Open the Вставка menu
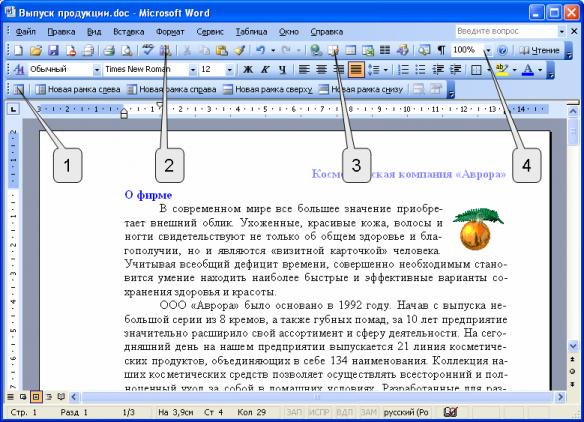 [129, 32]
